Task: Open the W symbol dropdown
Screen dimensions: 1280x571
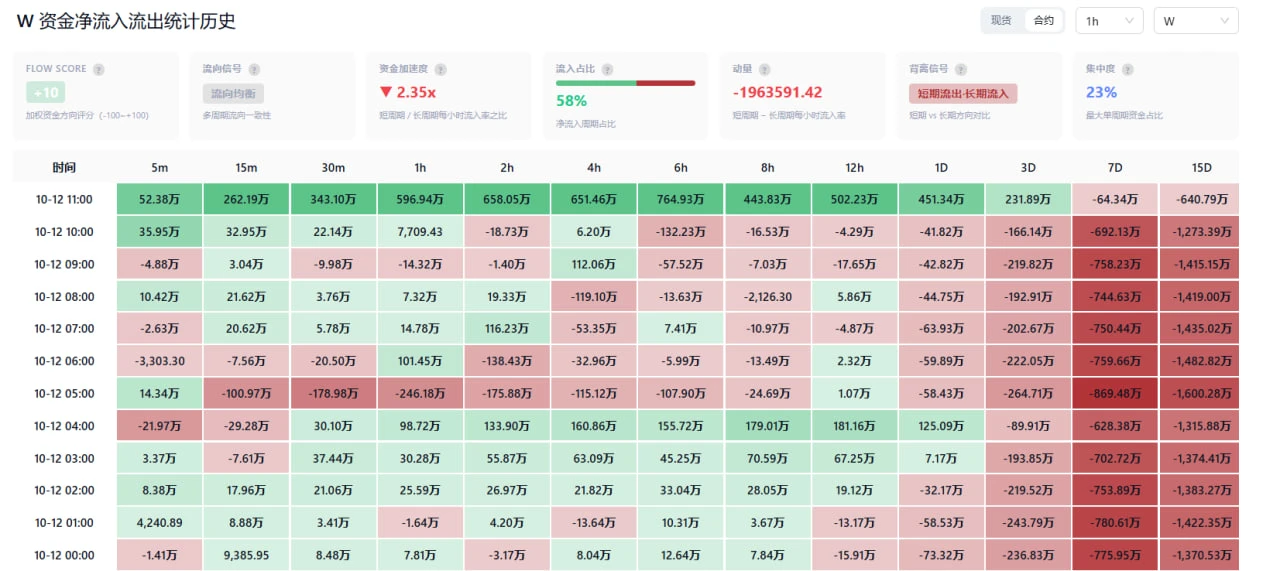Action: pyautogui.click(x=1196, y=20)
